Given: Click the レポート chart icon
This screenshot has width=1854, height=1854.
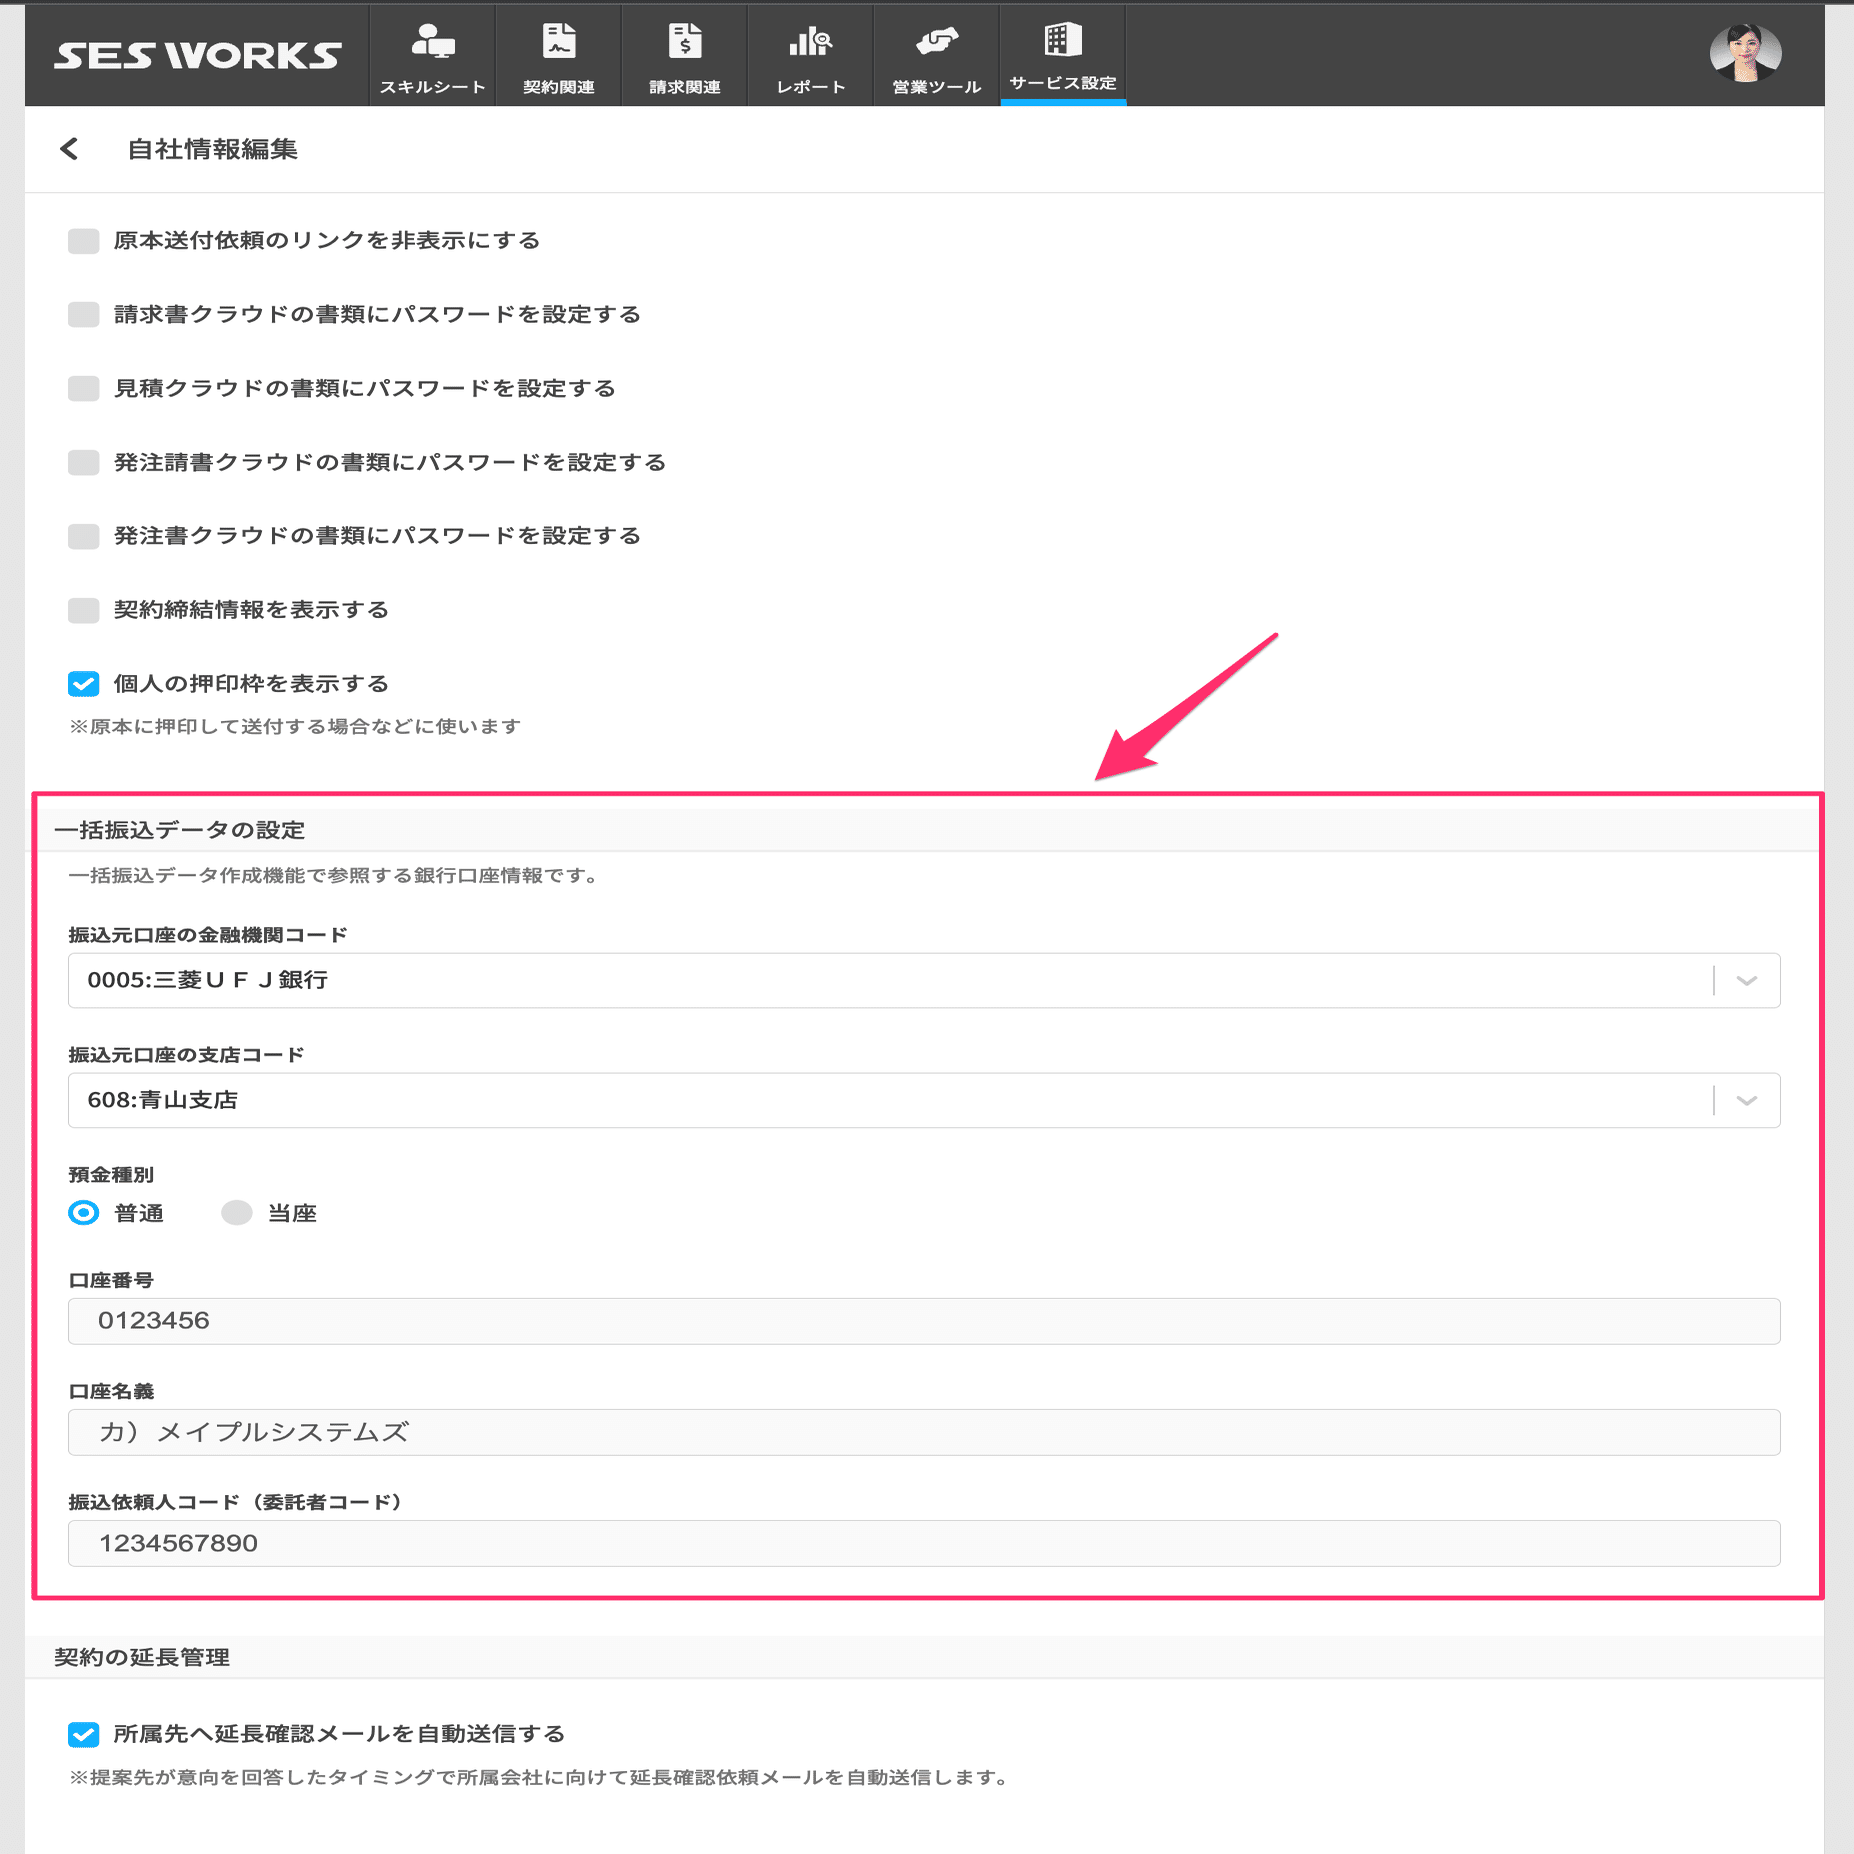Looking at the screenshot, I should click(810, 55).
